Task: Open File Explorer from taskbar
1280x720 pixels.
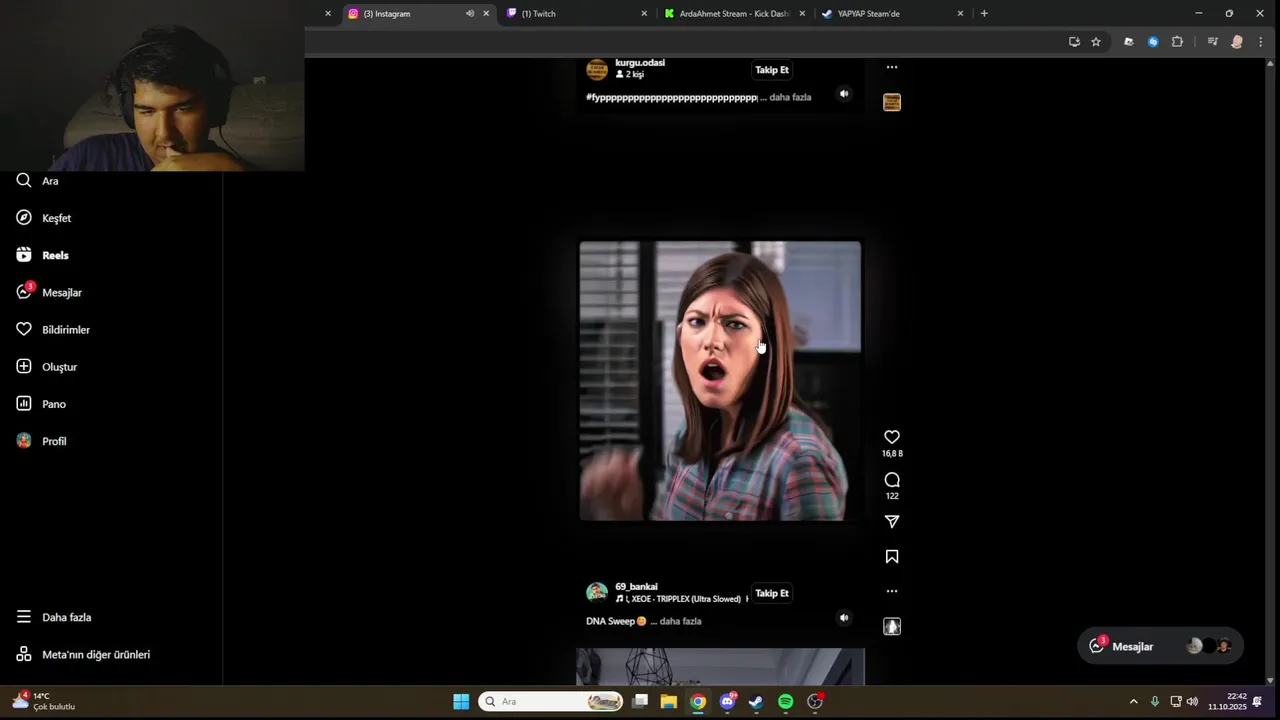Action: pyautogui.click(x=669, y=702)
